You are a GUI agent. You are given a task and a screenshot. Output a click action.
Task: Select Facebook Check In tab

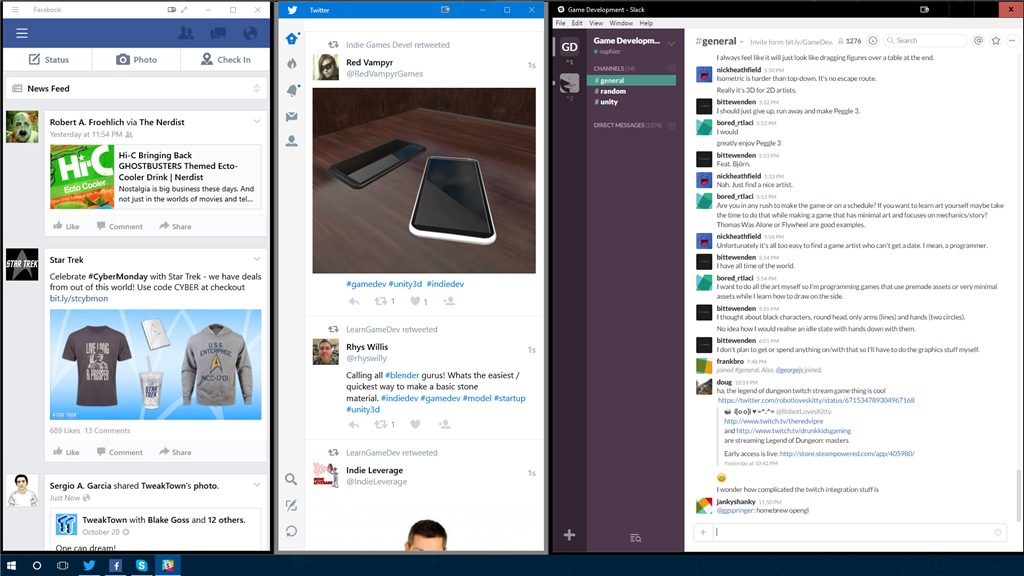pos(225,59)
